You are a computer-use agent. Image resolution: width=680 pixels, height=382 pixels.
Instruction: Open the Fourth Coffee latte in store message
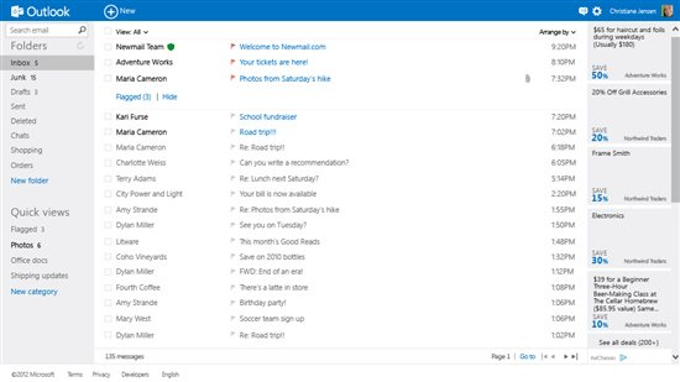coord(274,287)
